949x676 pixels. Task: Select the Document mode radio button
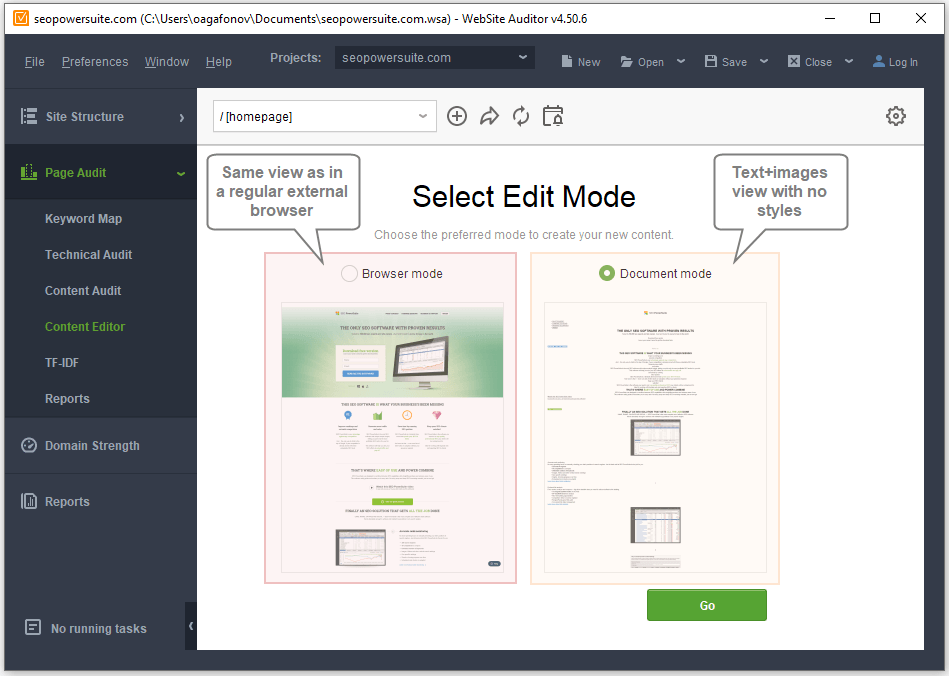coord(606,274)
